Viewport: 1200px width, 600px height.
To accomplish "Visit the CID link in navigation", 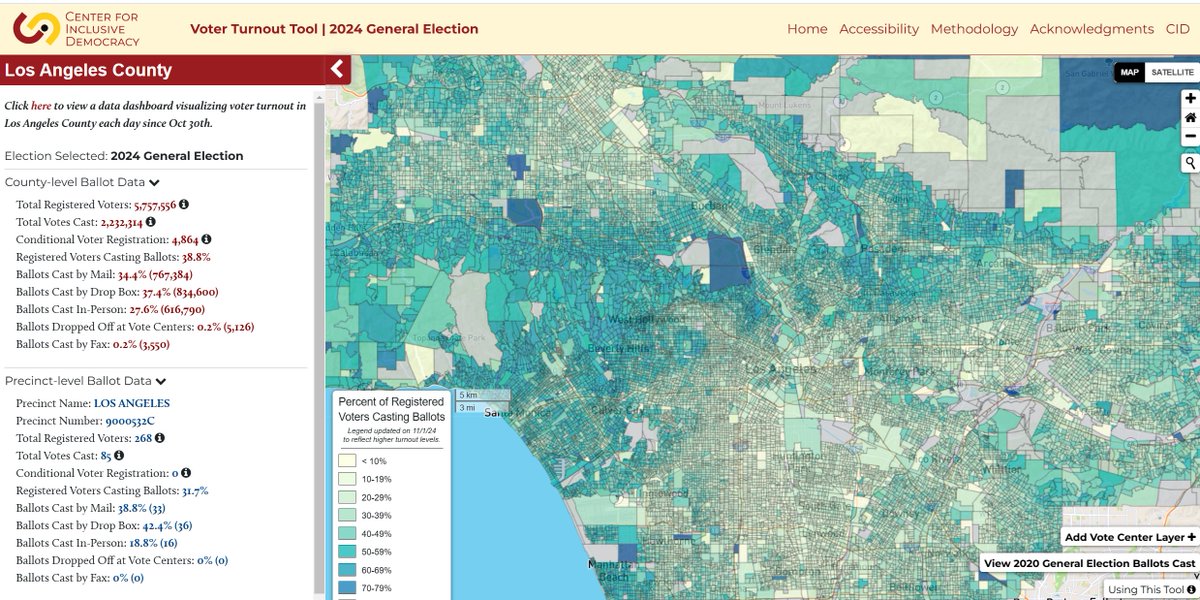I will point(1178,29).
